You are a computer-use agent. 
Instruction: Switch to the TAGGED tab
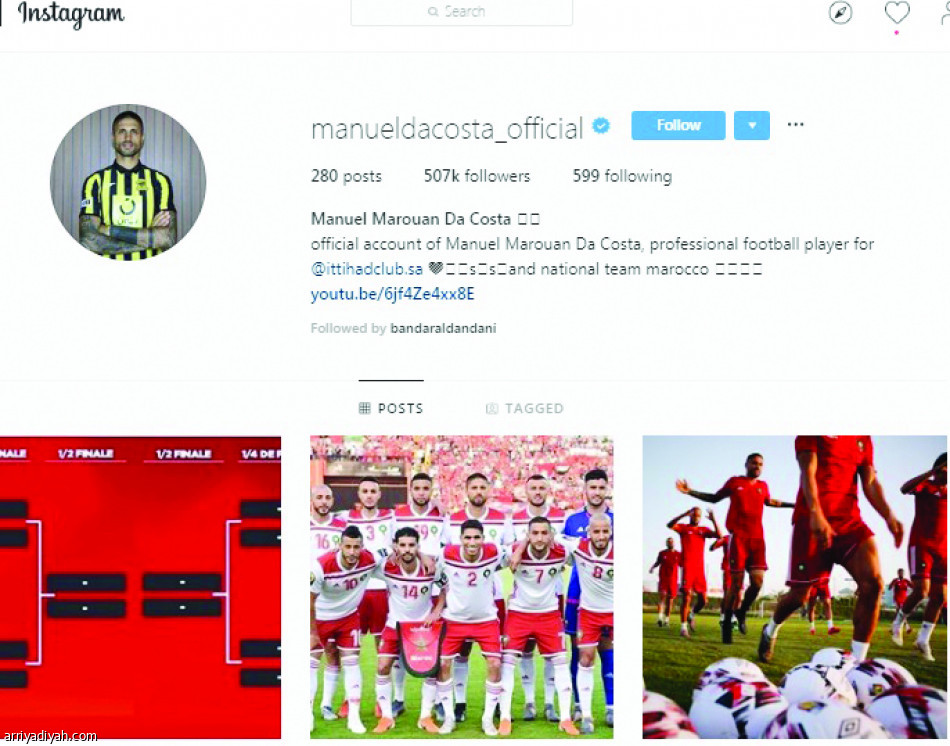pyautogui.click(x=525, y=408)
